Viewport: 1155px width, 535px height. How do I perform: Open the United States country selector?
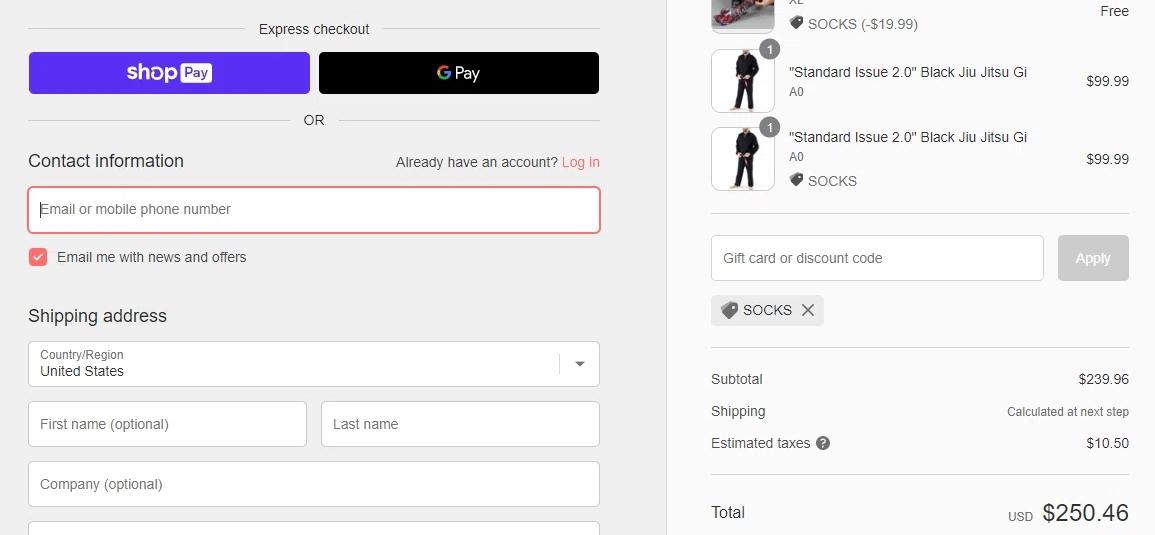pyautogui.click(x=290, y=364)
